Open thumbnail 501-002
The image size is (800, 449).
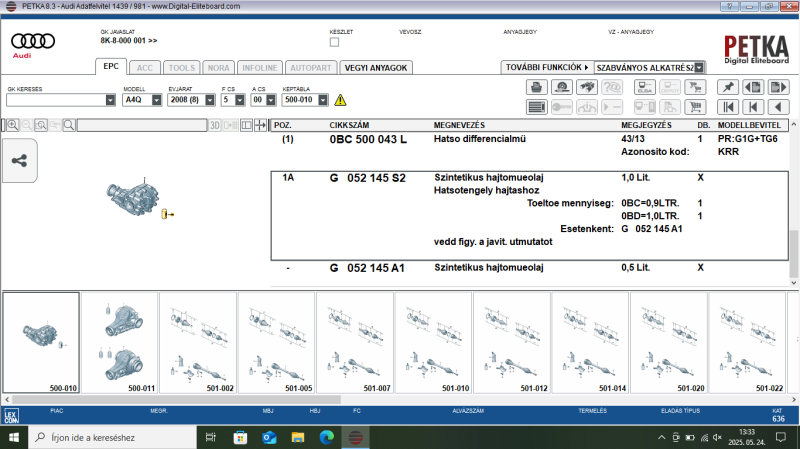click(x=198, y=342)
